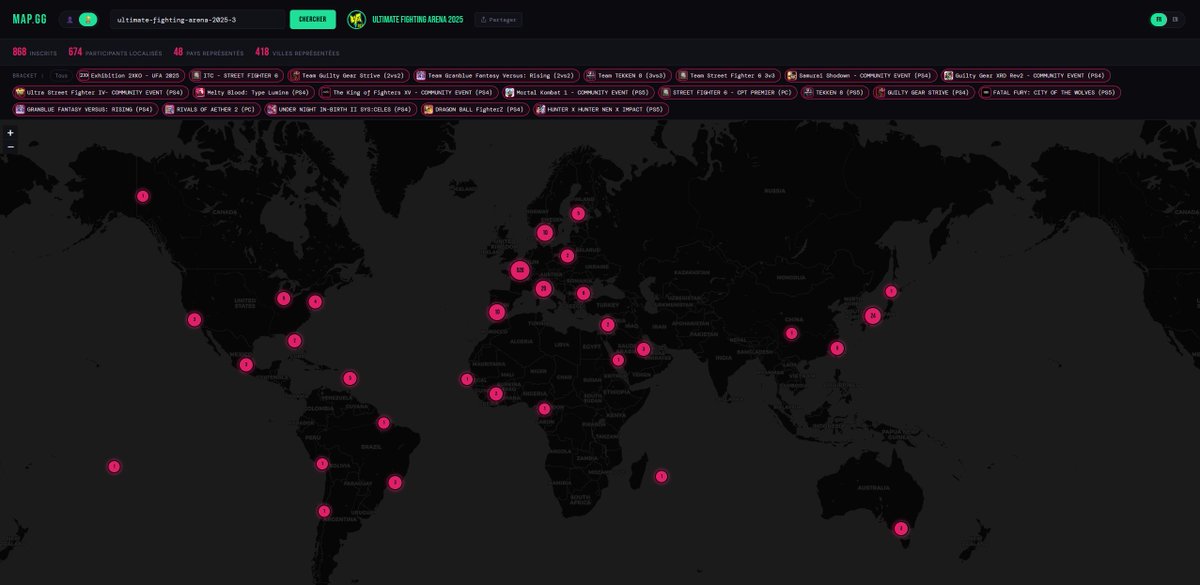
Task: Select the Tous bracket filter
Action: pos(62,75)
